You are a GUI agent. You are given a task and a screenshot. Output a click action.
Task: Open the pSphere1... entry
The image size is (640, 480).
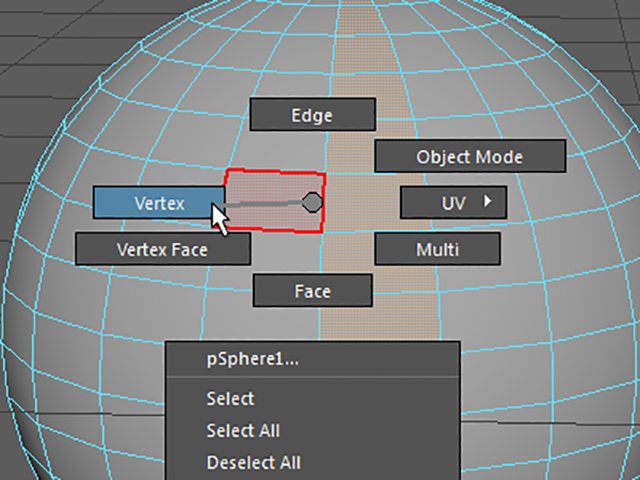click(x=313, y=359)
